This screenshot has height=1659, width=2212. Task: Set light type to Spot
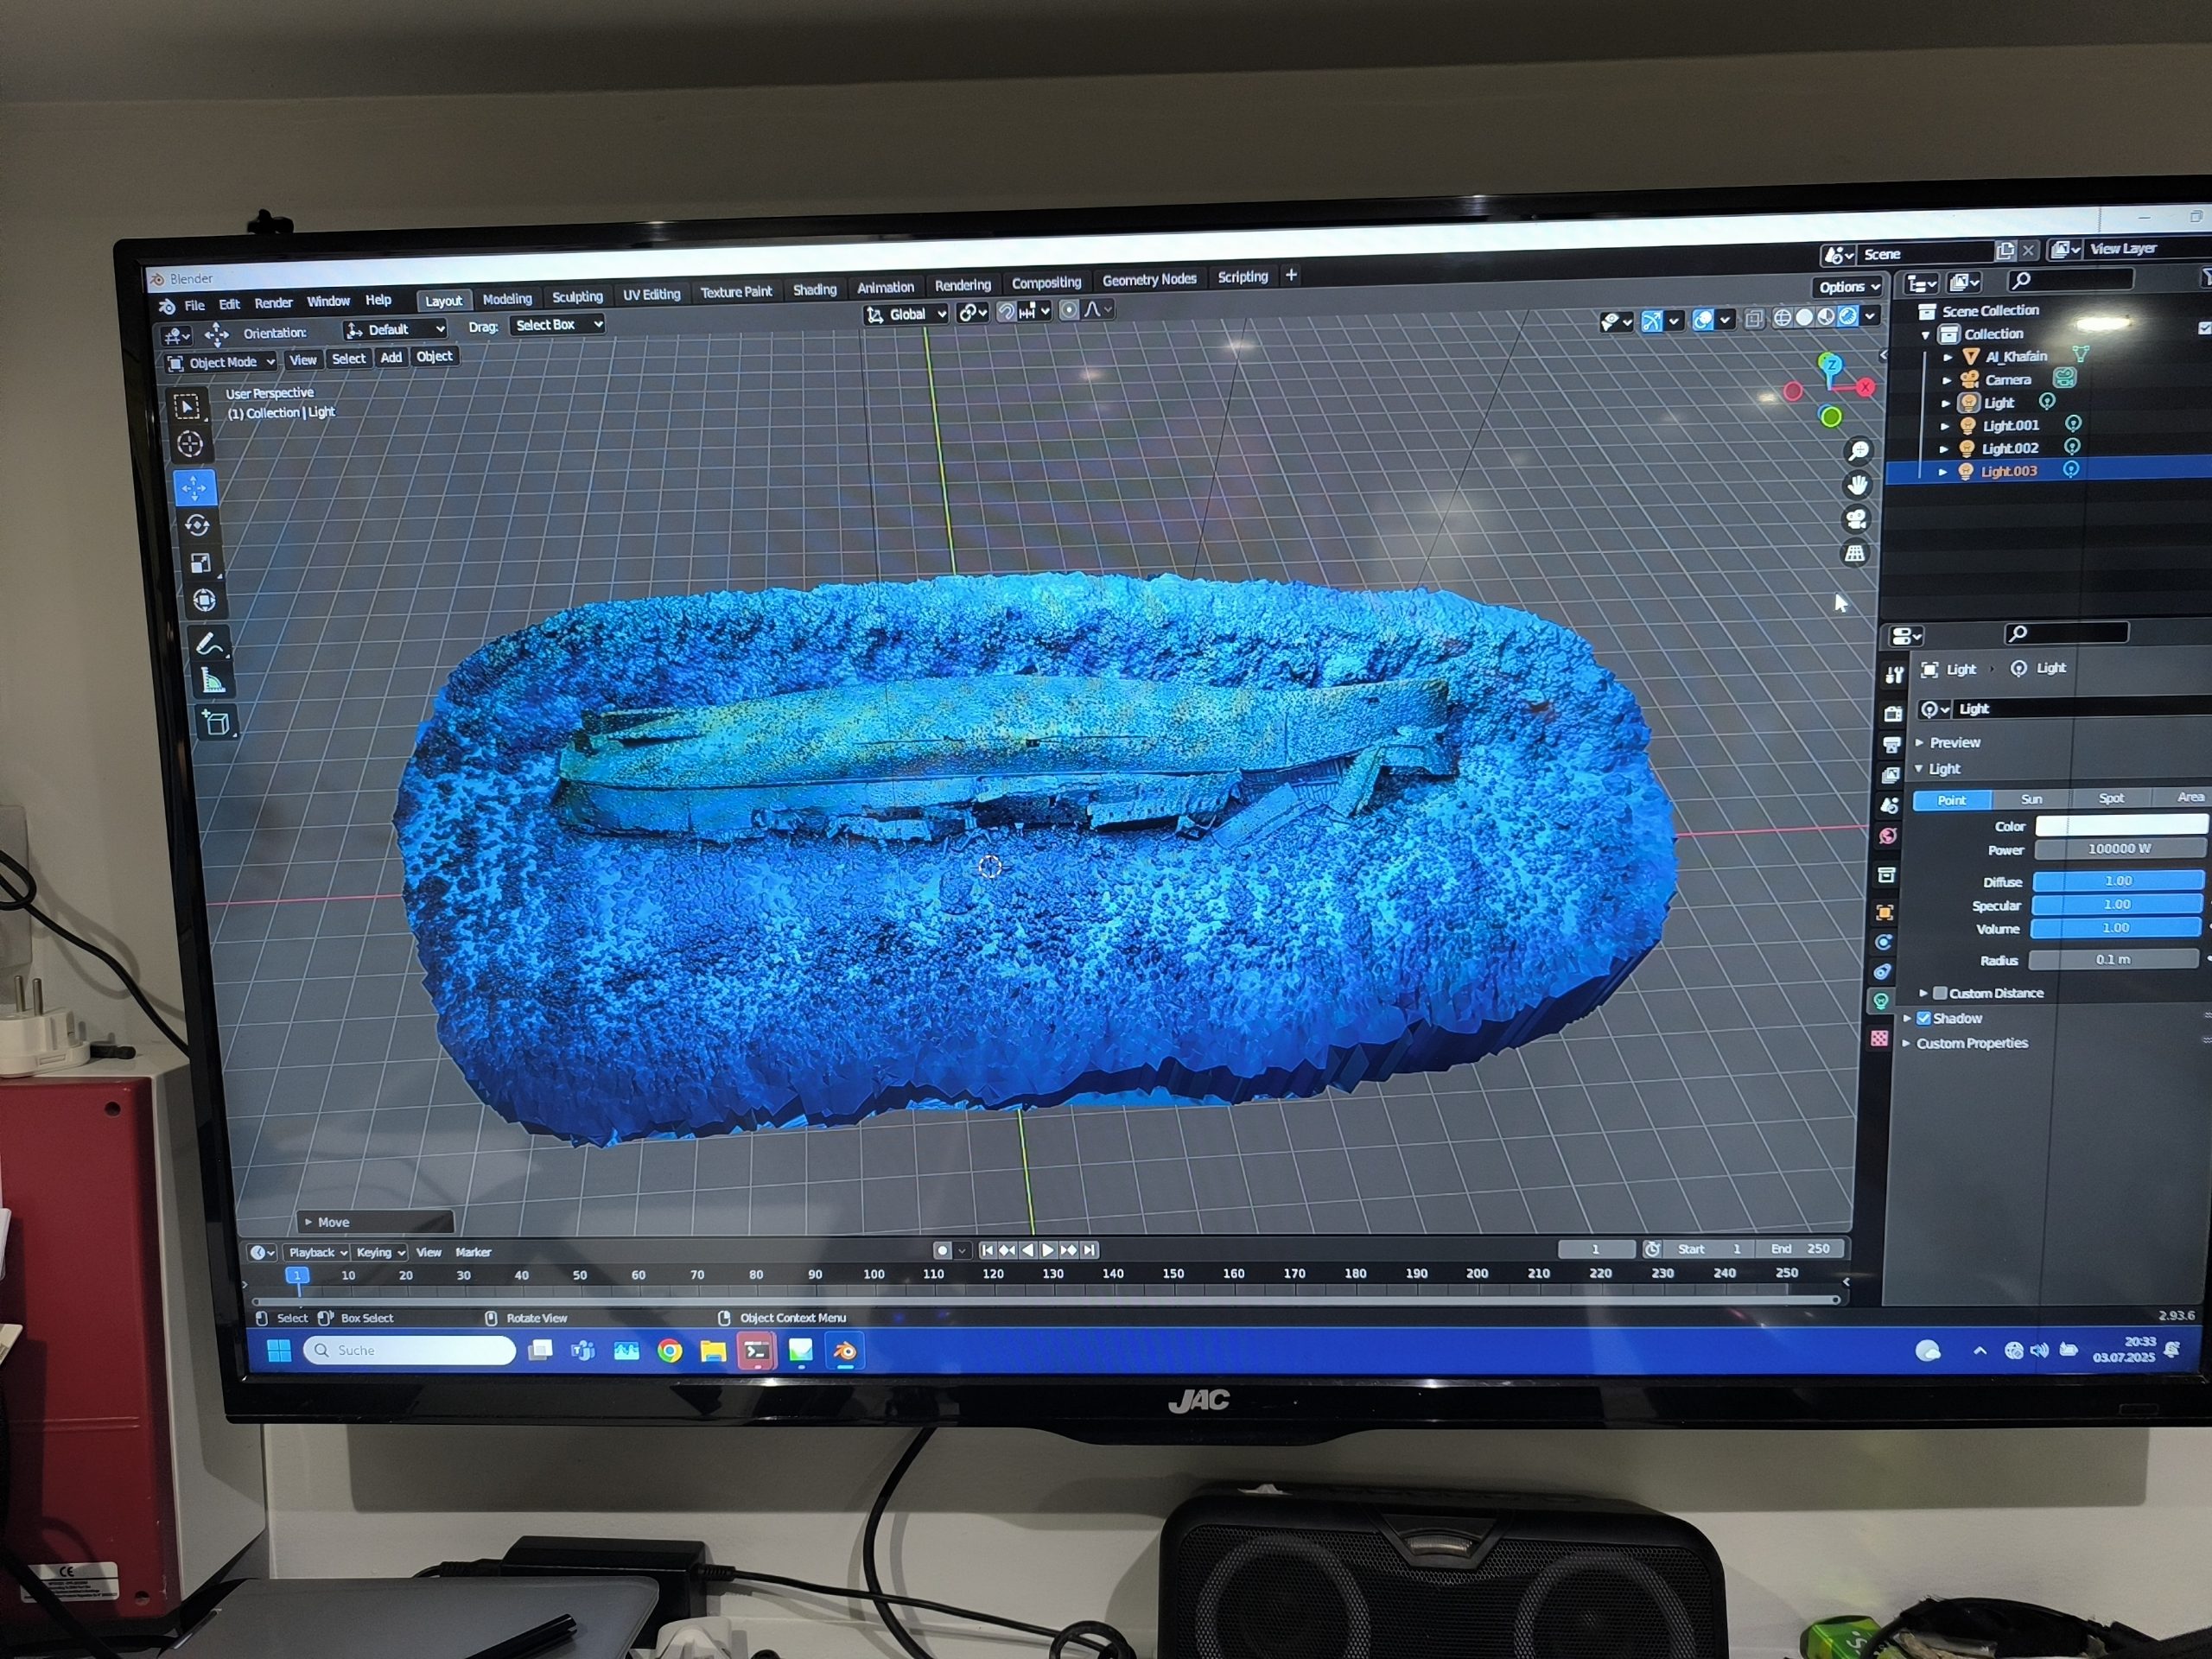coord(2110,798)
